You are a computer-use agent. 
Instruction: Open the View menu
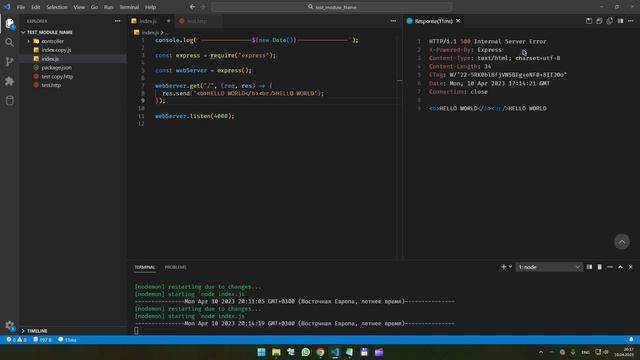[x=79, y=7]
